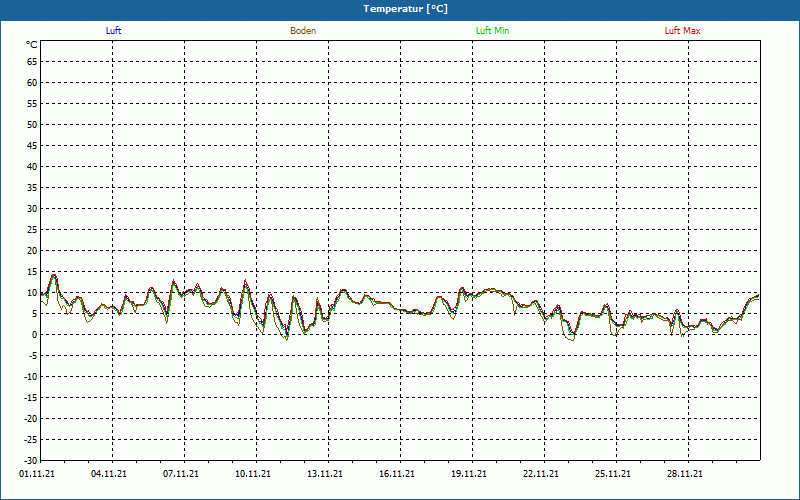Click the y-axis value -30
This screenshot has height=500, width=800.
tap(31, 460)
